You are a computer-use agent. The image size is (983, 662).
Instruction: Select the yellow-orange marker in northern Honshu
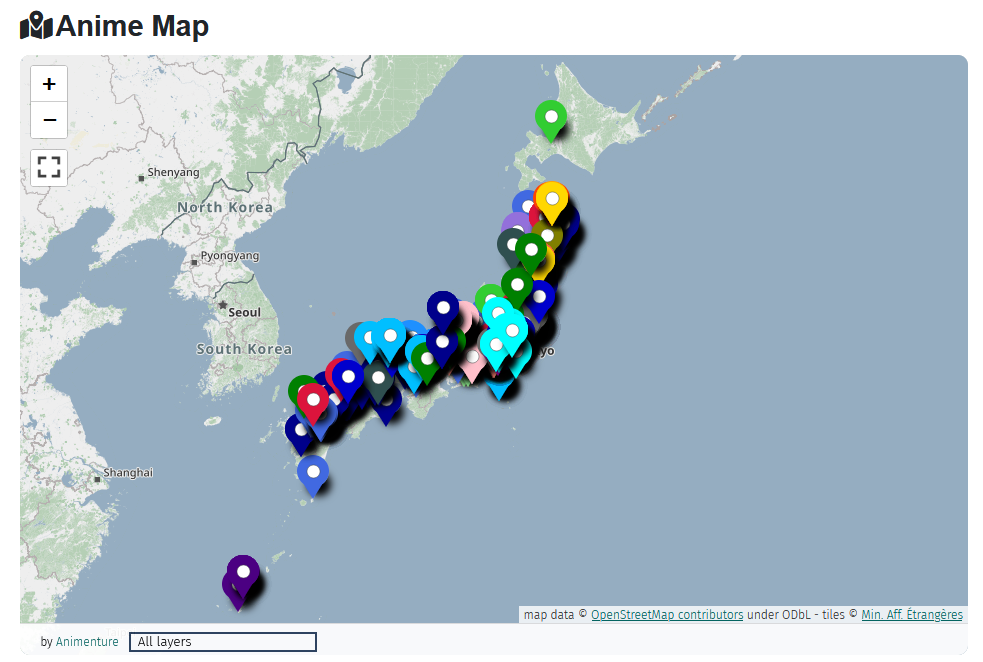[551, 199]
